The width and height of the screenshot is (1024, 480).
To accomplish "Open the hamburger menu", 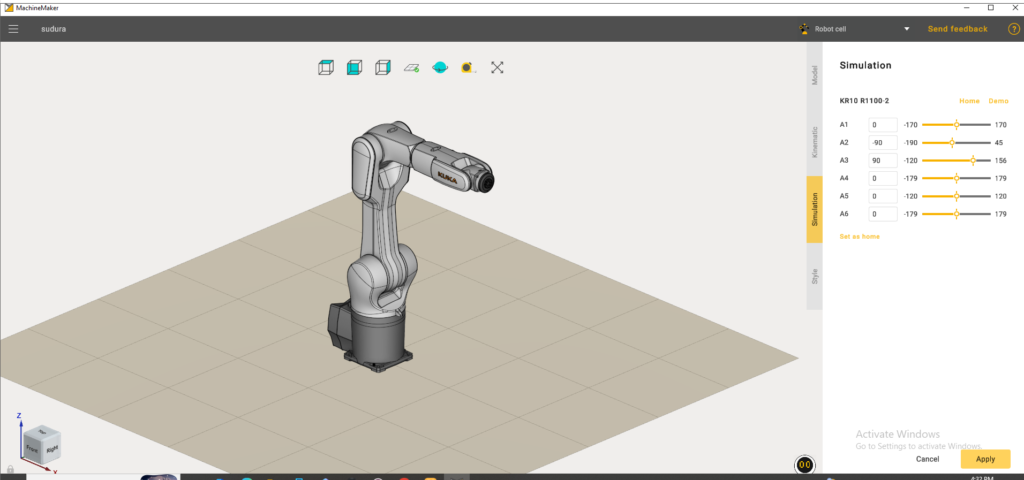I will click(x=14, y=29).
